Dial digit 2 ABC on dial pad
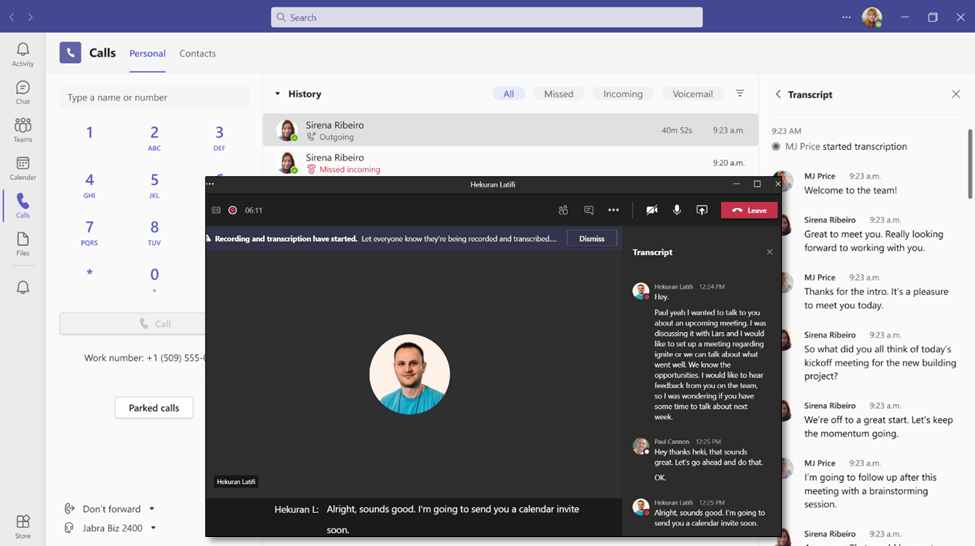Image resolution: width=975 pixels, height=546 pixels. [x=154, y=137]
